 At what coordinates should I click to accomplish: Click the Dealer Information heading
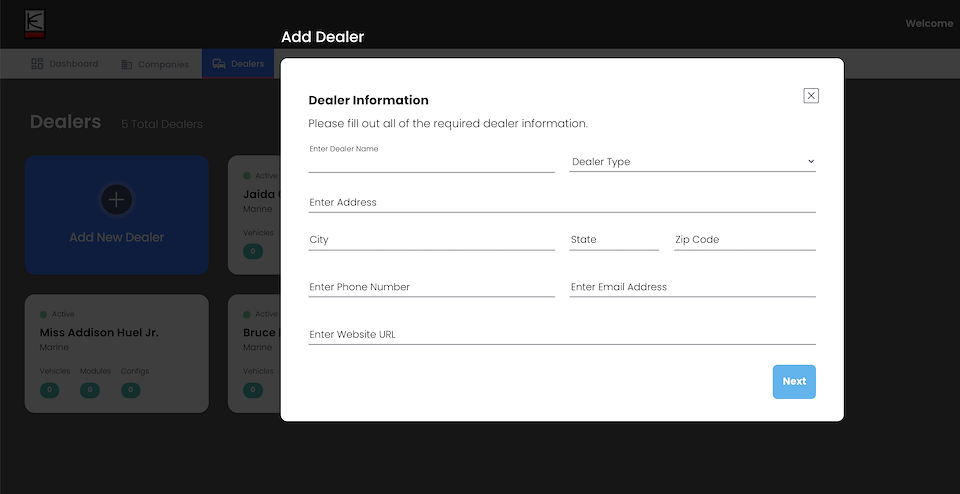click(x=369, y=100)
